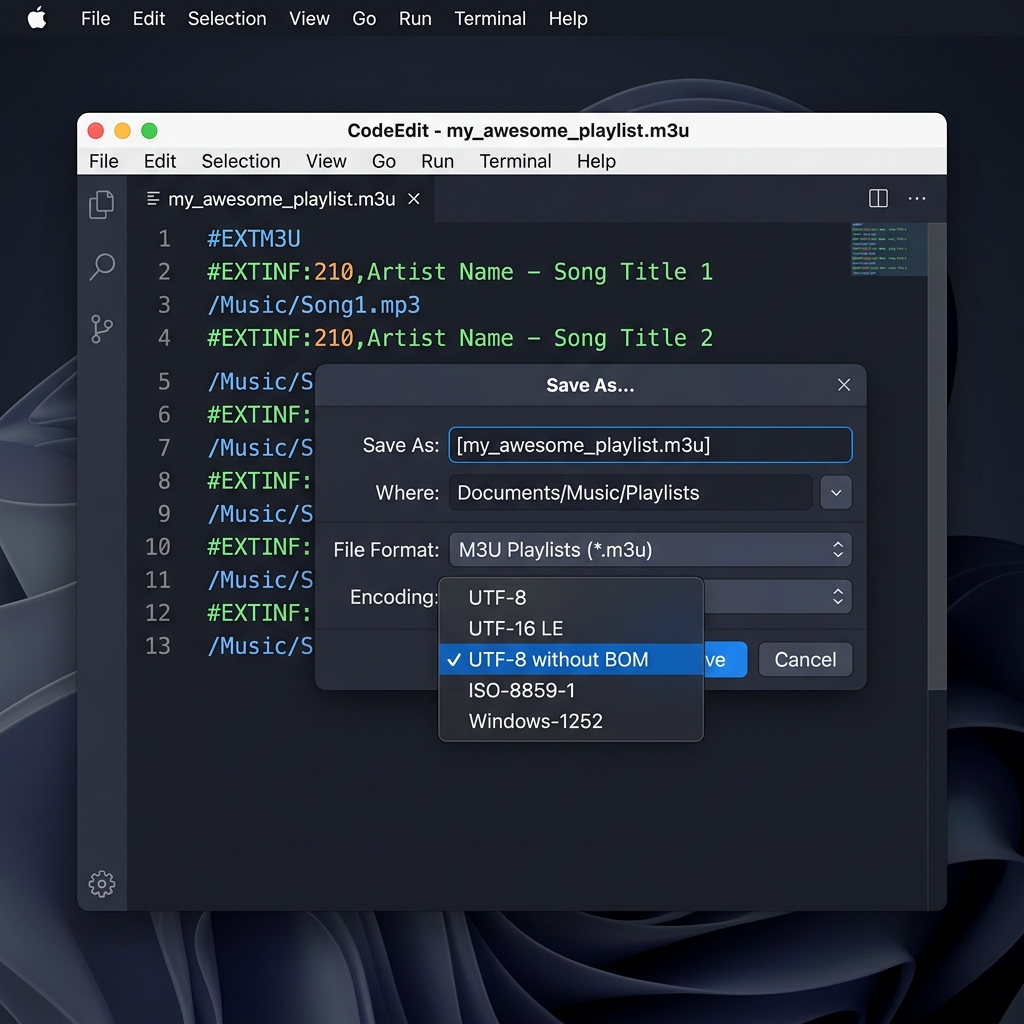Open the Apple menu
This screenshot has height=1024, width=1024.
[x=37, y=18]
